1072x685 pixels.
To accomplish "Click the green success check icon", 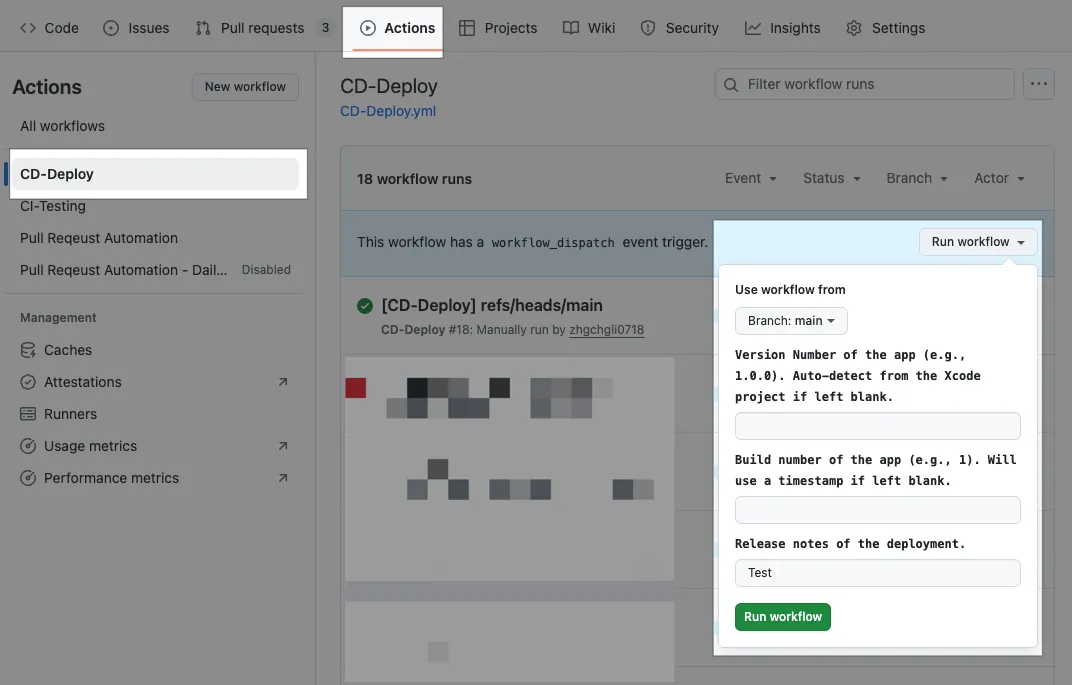I will [x=365, y=306].
